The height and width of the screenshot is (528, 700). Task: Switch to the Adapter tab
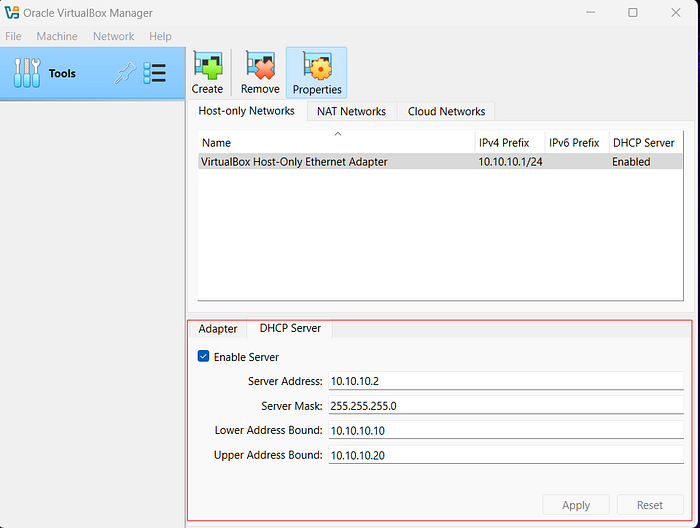218,329
